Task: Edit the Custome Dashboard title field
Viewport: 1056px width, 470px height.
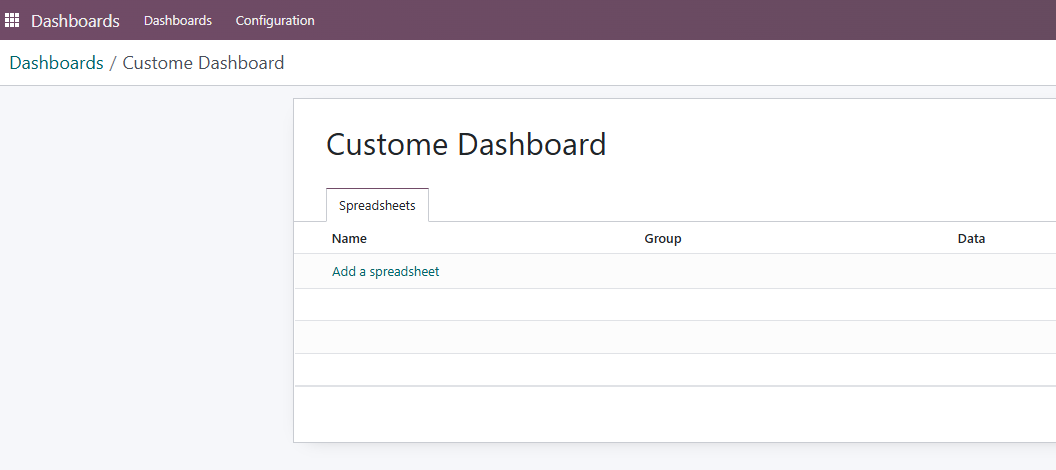Action: tap(466, 145)
